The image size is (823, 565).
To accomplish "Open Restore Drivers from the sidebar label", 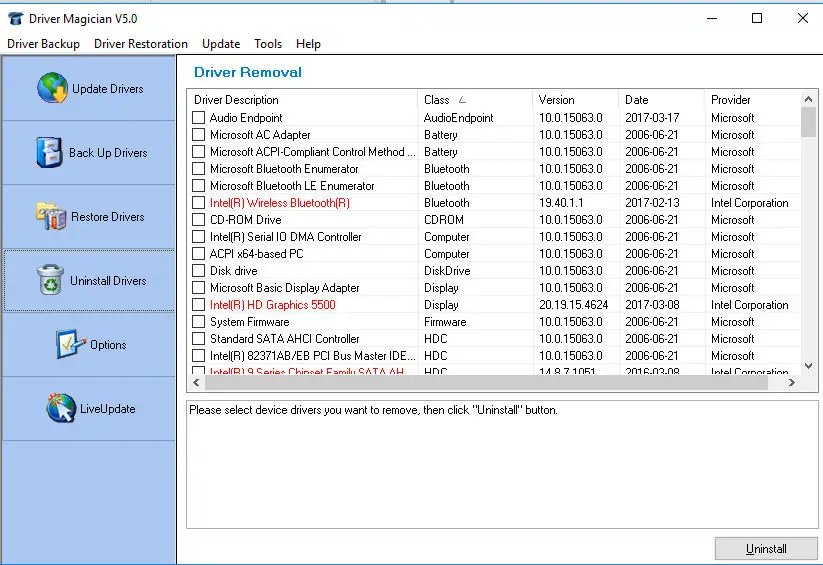I will click(x=108, y=217).
